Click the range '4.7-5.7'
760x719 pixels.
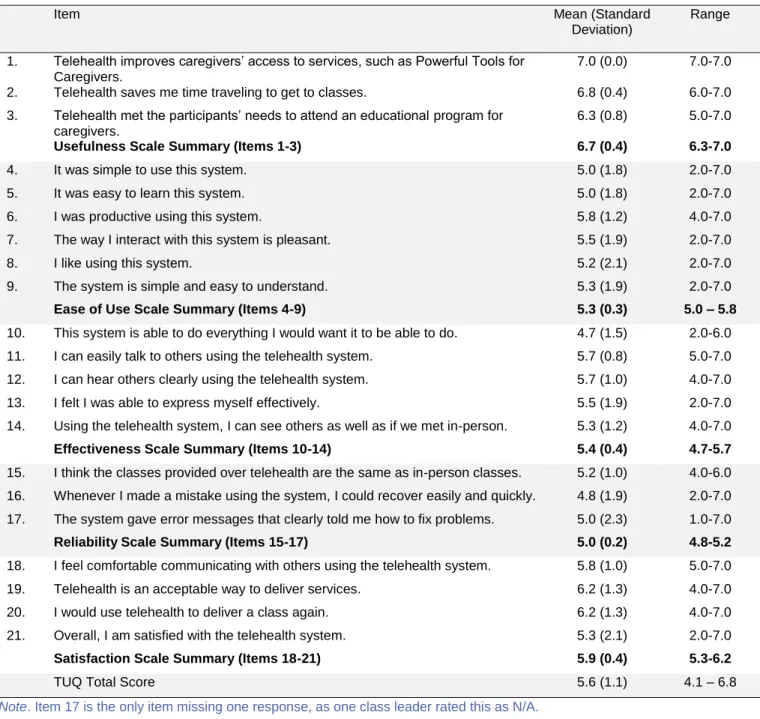(710, 449)
